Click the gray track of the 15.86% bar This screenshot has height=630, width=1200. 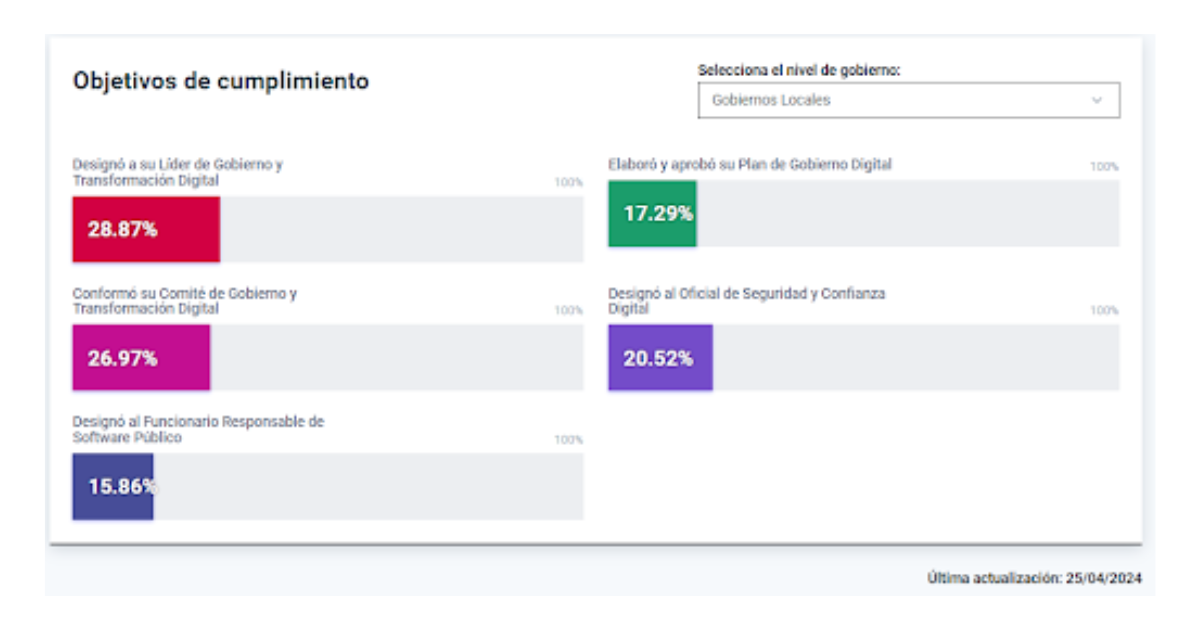tap(370, 485)
